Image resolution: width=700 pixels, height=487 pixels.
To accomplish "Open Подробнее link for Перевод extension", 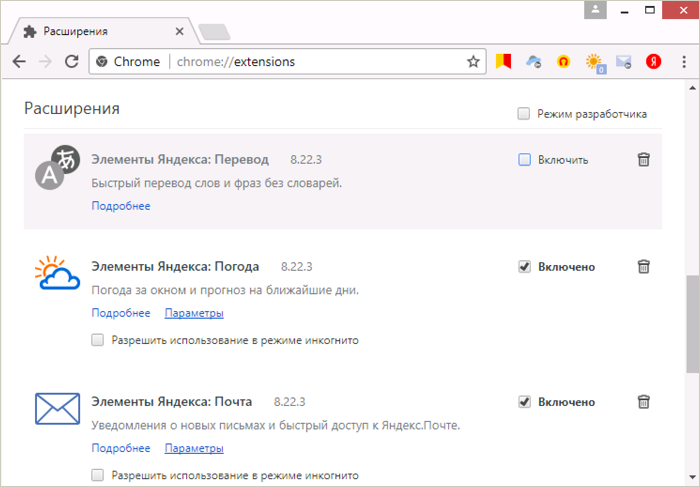I will point(121,206).
